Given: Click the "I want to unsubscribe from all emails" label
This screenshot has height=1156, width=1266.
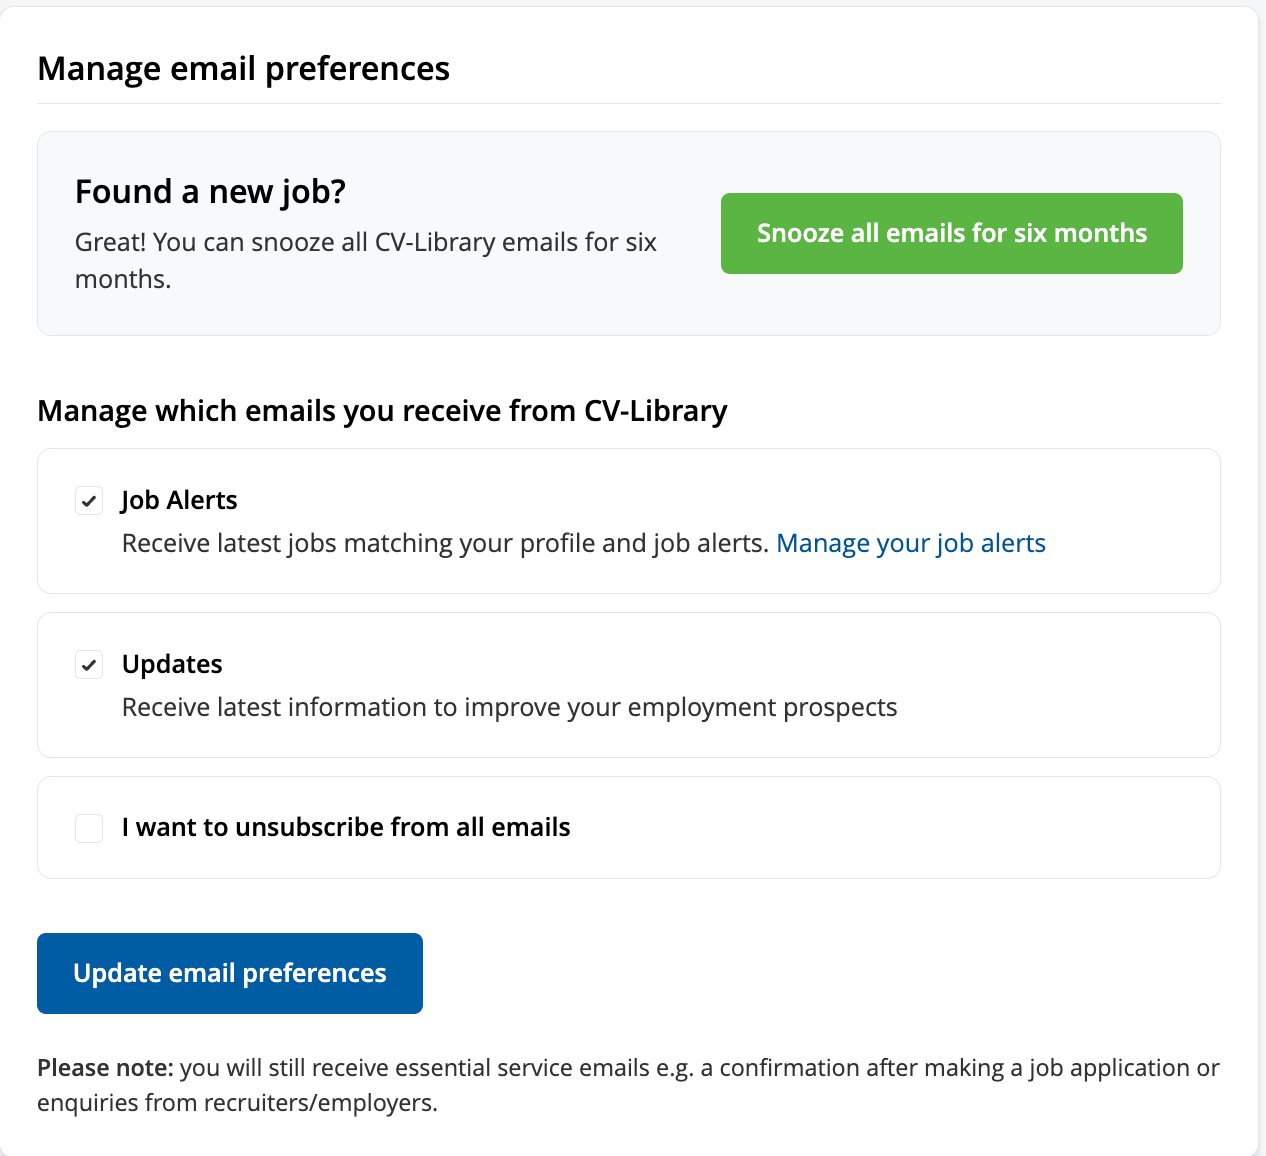Looking at the screenshot, I should (x=346, y=827).
